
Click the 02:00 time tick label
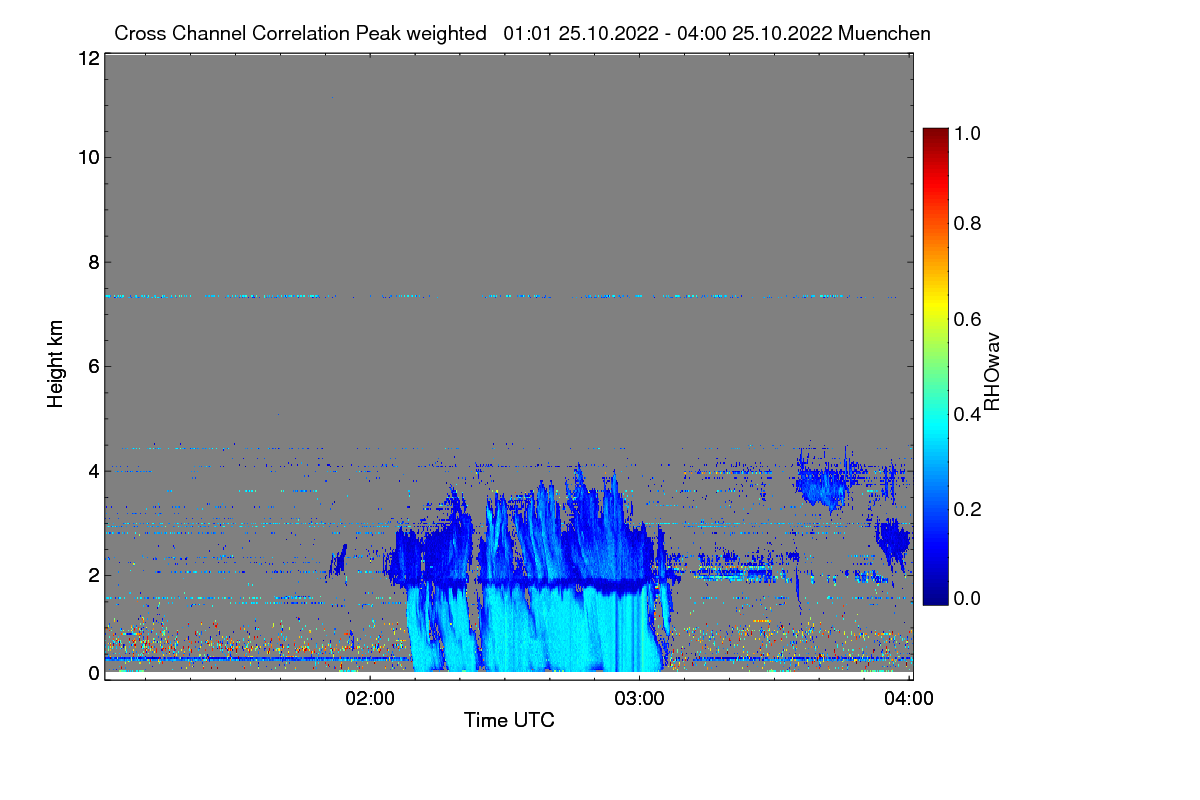pos(370,698)
